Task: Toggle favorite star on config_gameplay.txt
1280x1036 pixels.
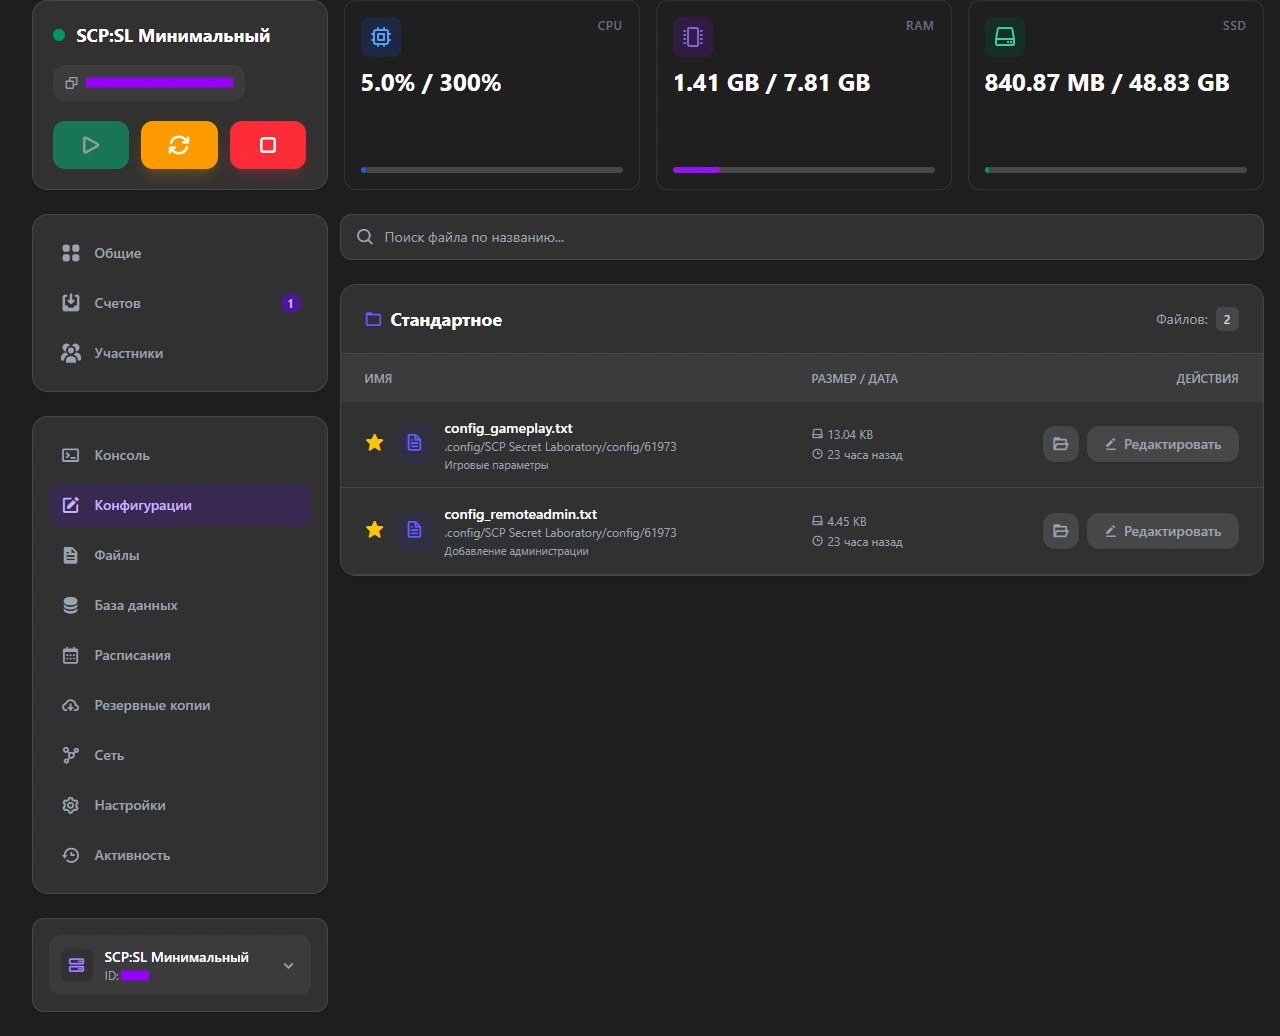Action: [375, 443]
